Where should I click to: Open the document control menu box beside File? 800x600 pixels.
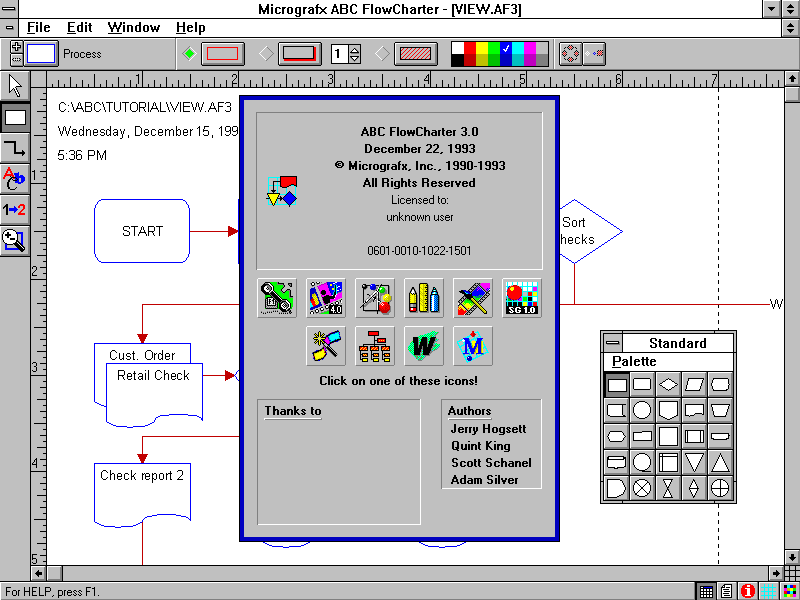[x=9, y=28]
